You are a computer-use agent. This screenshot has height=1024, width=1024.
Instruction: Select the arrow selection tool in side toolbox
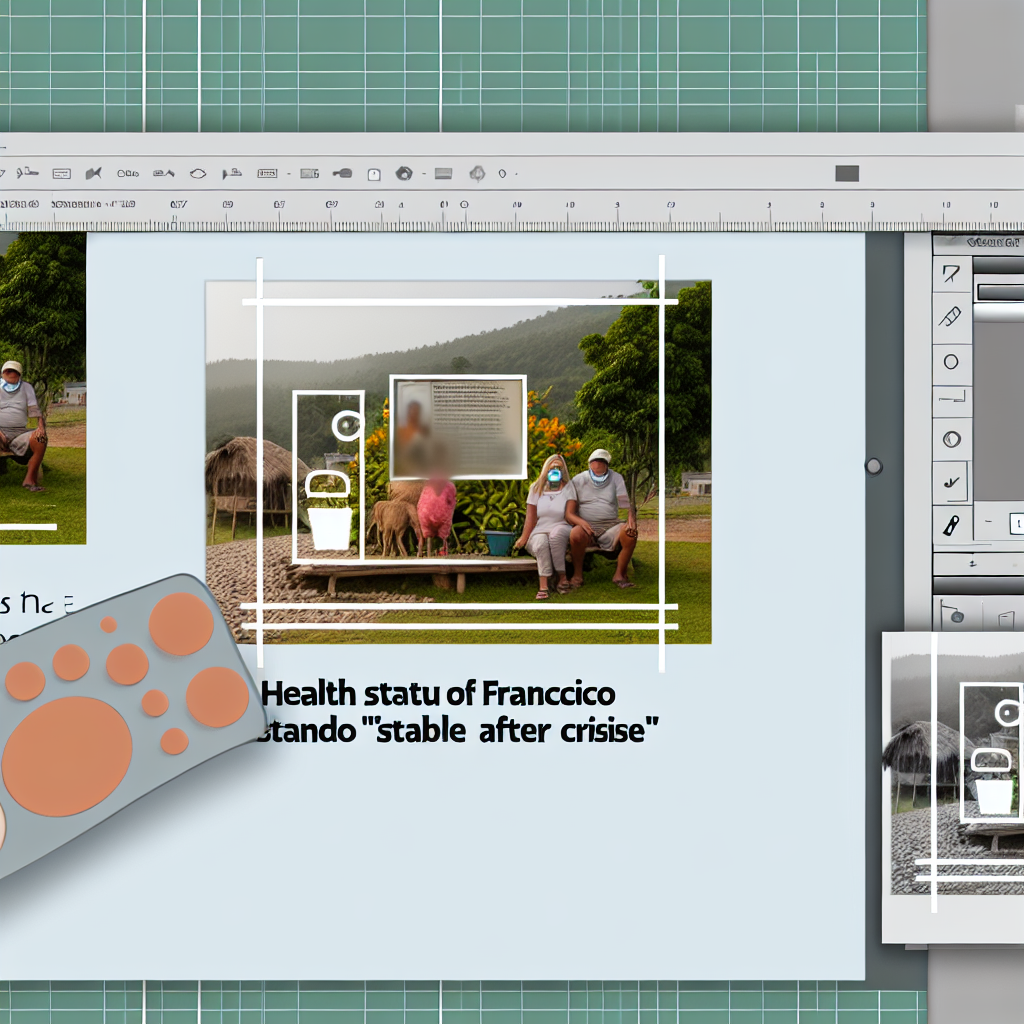951,273
